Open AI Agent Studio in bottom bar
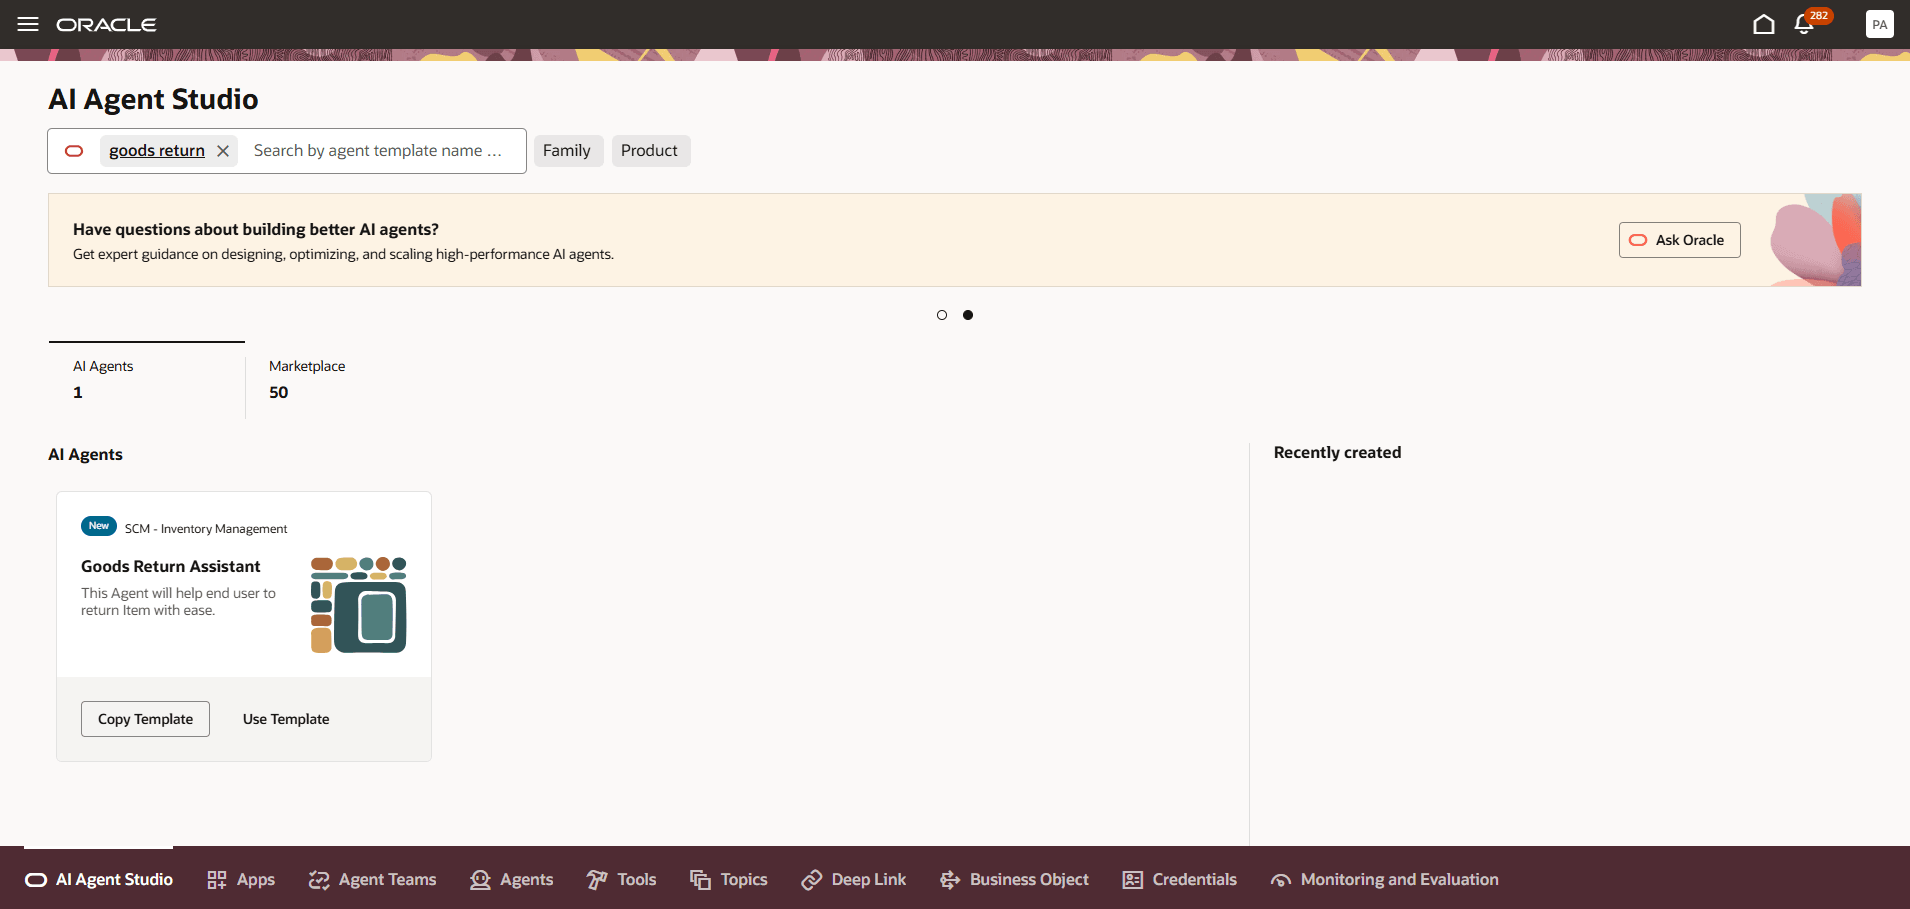This screenshot has height=909, width=1910. 99,879
